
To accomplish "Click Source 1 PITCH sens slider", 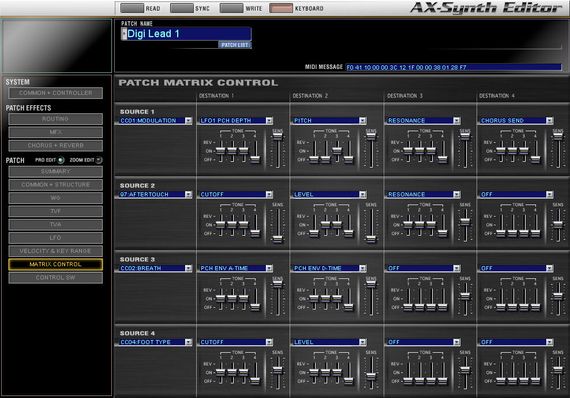I will click(371, 137).
